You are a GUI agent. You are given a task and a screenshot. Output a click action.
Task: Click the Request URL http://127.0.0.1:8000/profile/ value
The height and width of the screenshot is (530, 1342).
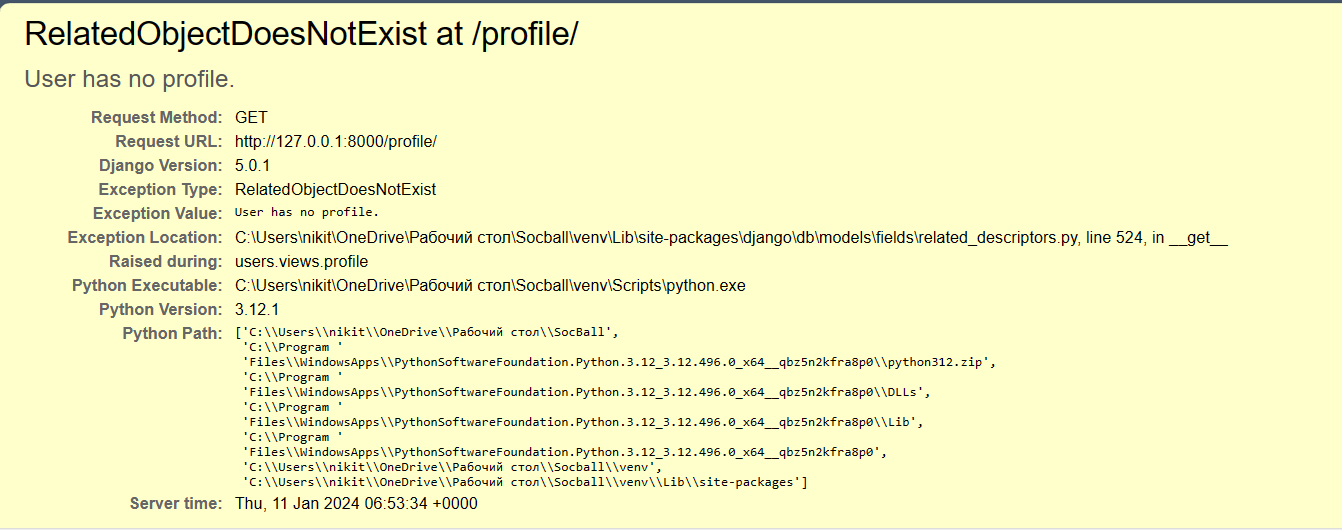pyautogui.click(x=336, y=142)
